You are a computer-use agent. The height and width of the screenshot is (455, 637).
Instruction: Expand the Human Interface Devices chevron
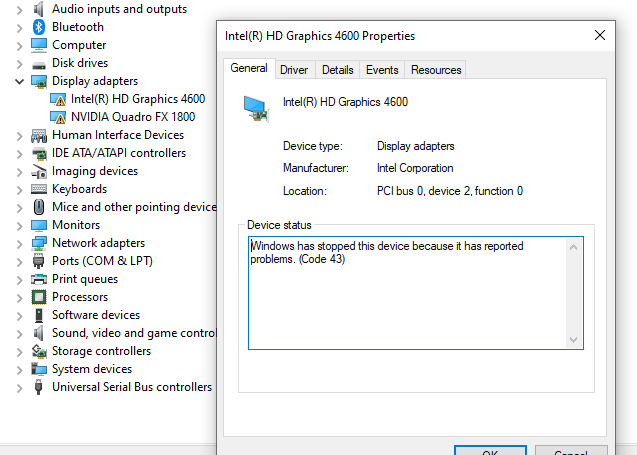click(20, 136)
